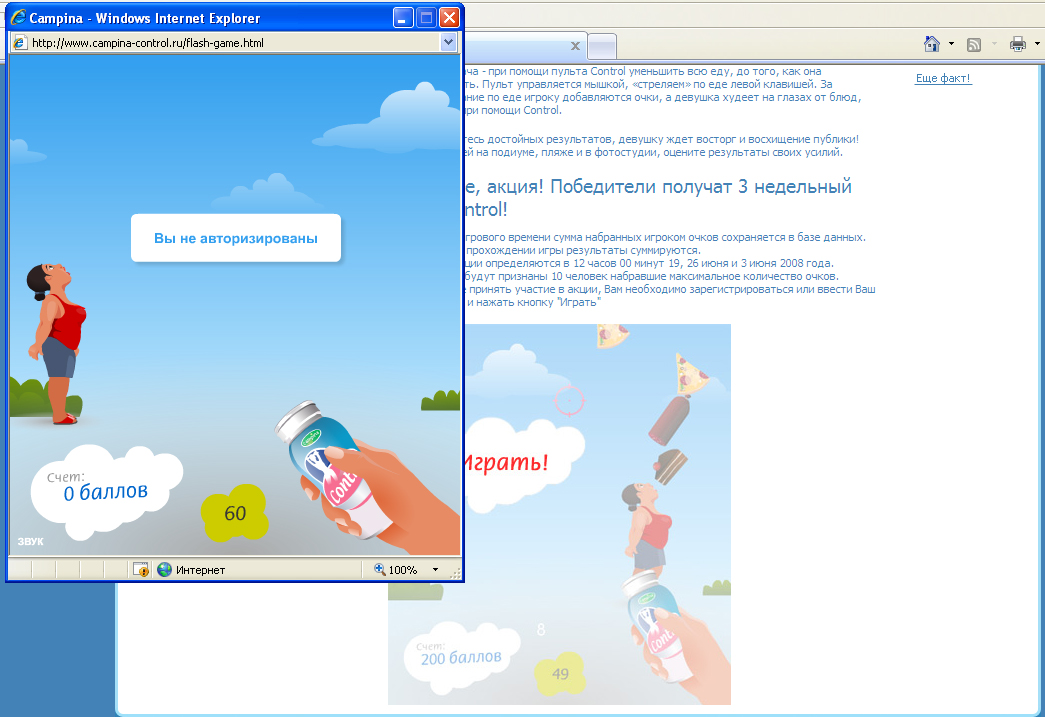Expand the zoom level dropdown arrow
Image resolution: width=1045 pixels, height=717 pixels.
[435, 570]
